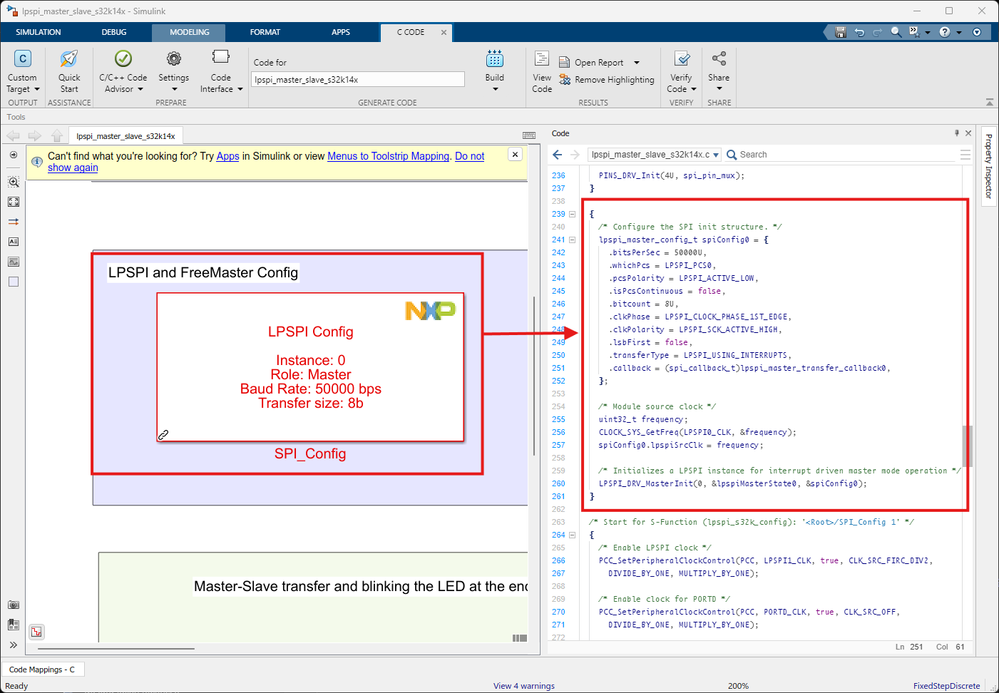This screenshot has height=693, width=999.
Task: Click the model data editor icon
Action: click(x=13, y=625)
